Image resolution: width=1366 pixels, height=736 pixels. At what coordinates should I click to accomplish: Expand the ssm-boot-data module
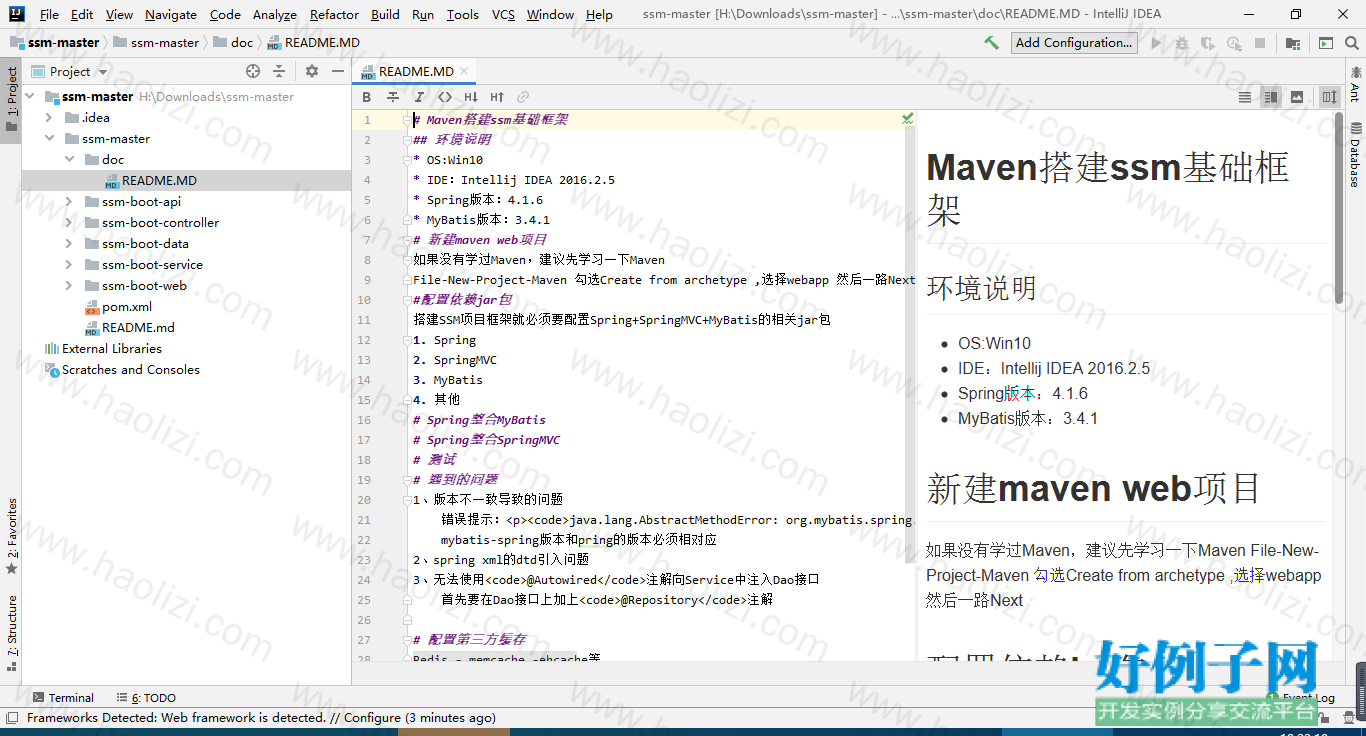tap(70, 244)
